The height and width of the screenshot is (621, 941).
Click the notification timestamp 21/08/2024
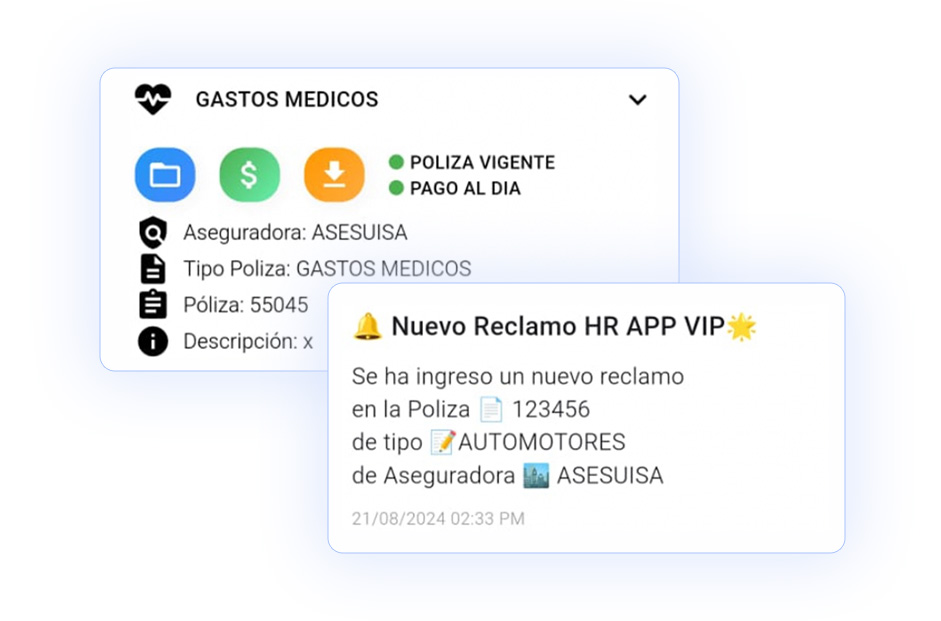(x=438, y=518)
